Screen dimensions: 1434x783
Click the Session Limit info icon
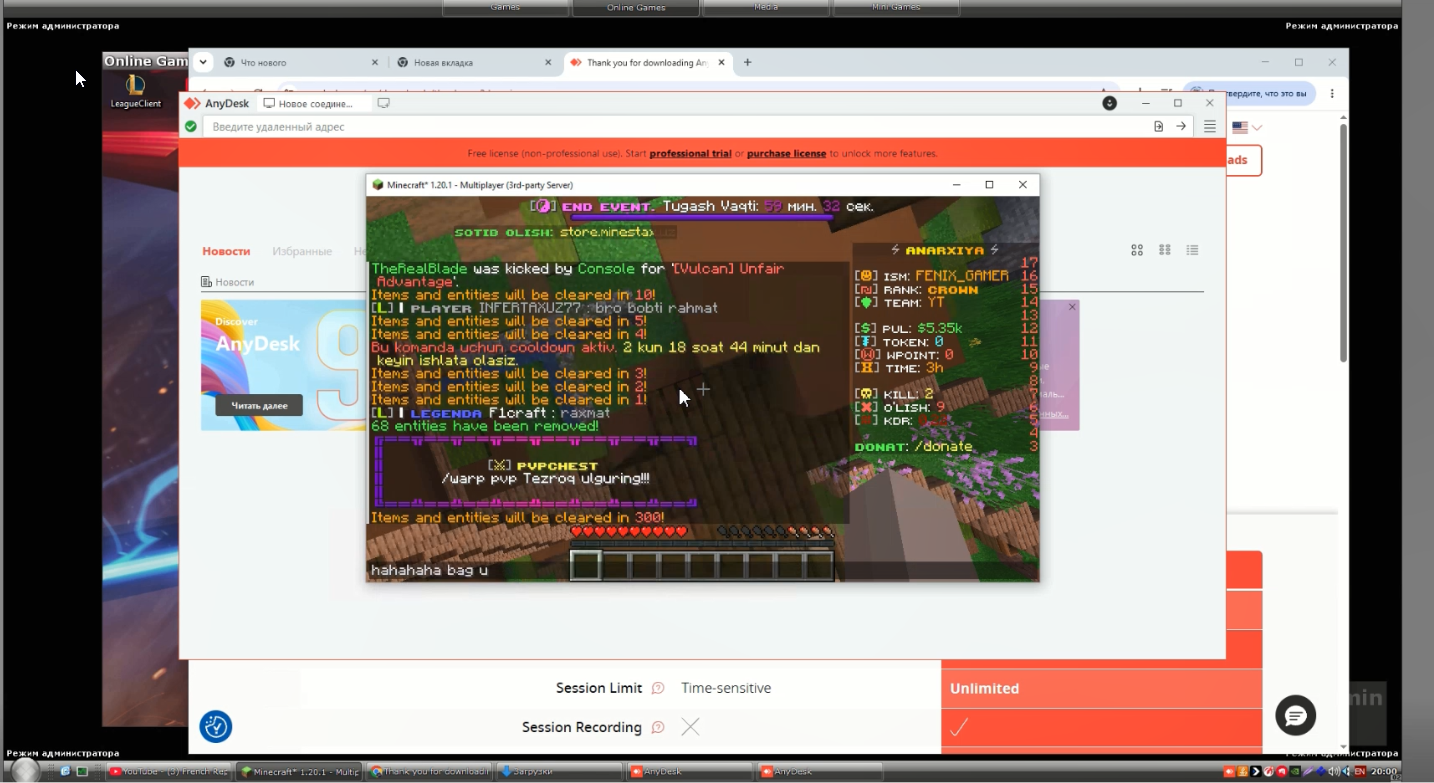[658, 688]
